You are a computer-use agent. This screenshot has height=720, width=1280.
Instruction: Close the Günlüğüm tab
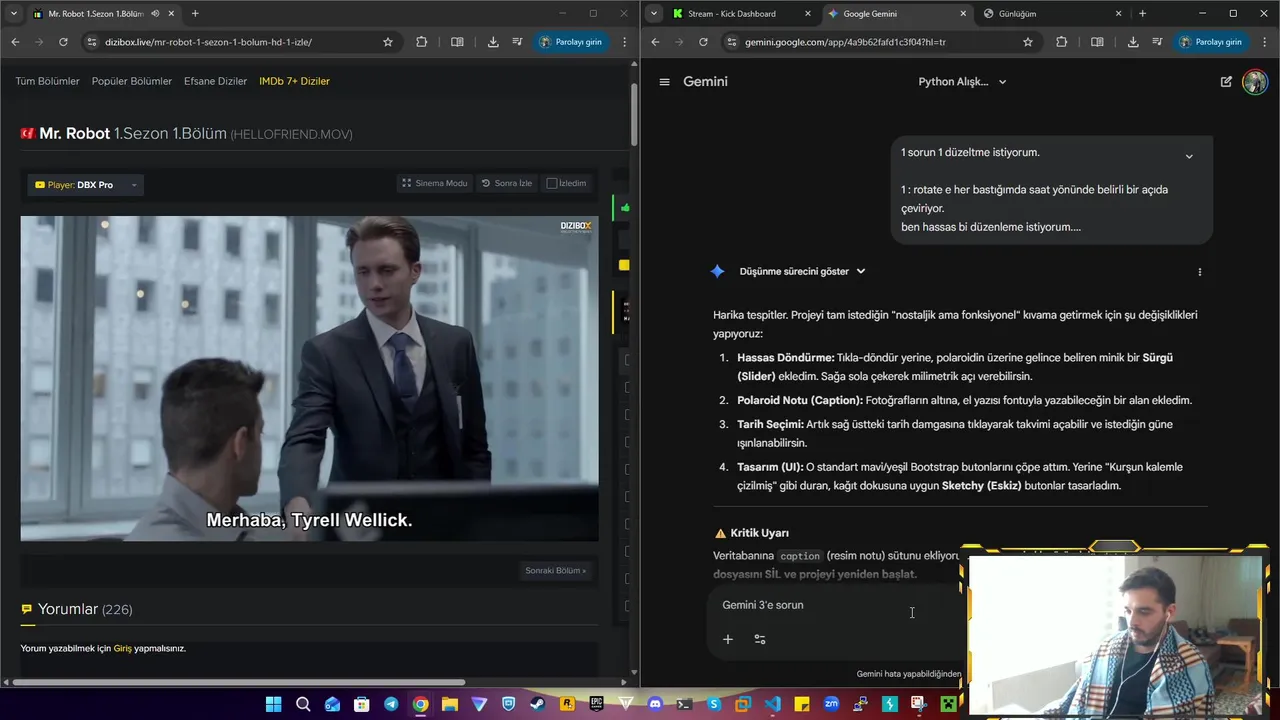coord(1118,14)
